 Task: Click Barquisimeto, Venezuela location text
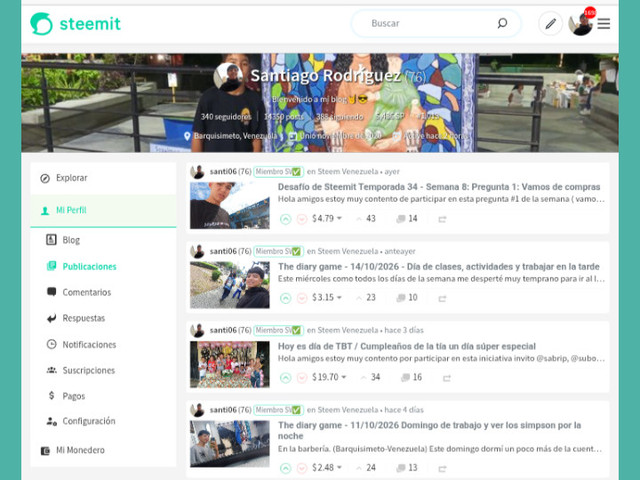point(236,136)
